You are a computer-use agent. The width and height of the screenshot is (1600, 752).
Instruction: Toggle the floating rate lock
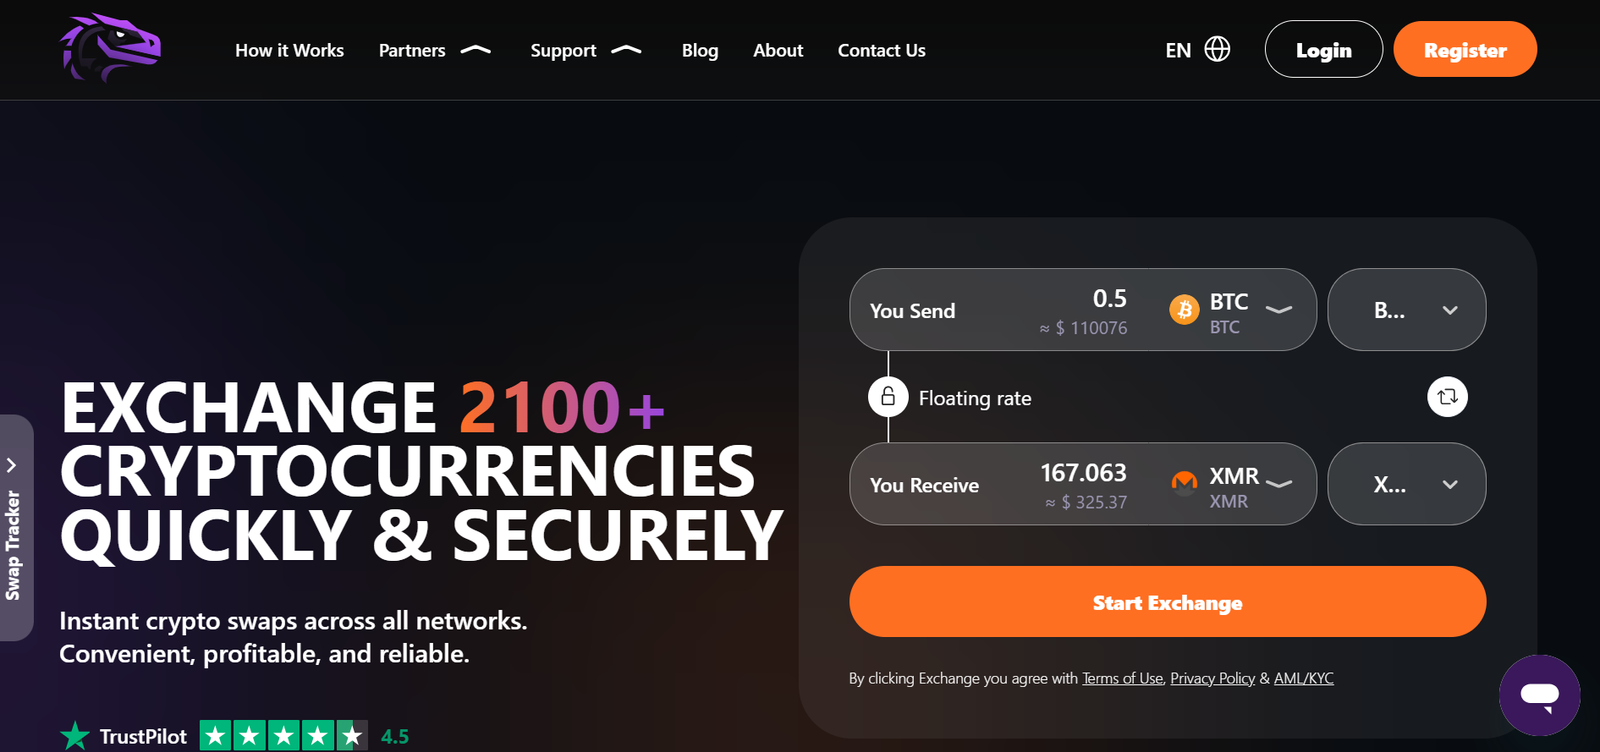point(888,397)
